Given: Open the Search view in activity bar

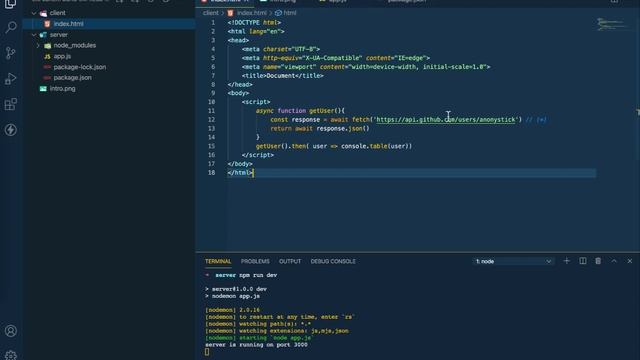Looking at the screenshot, I should coord(11,27).
